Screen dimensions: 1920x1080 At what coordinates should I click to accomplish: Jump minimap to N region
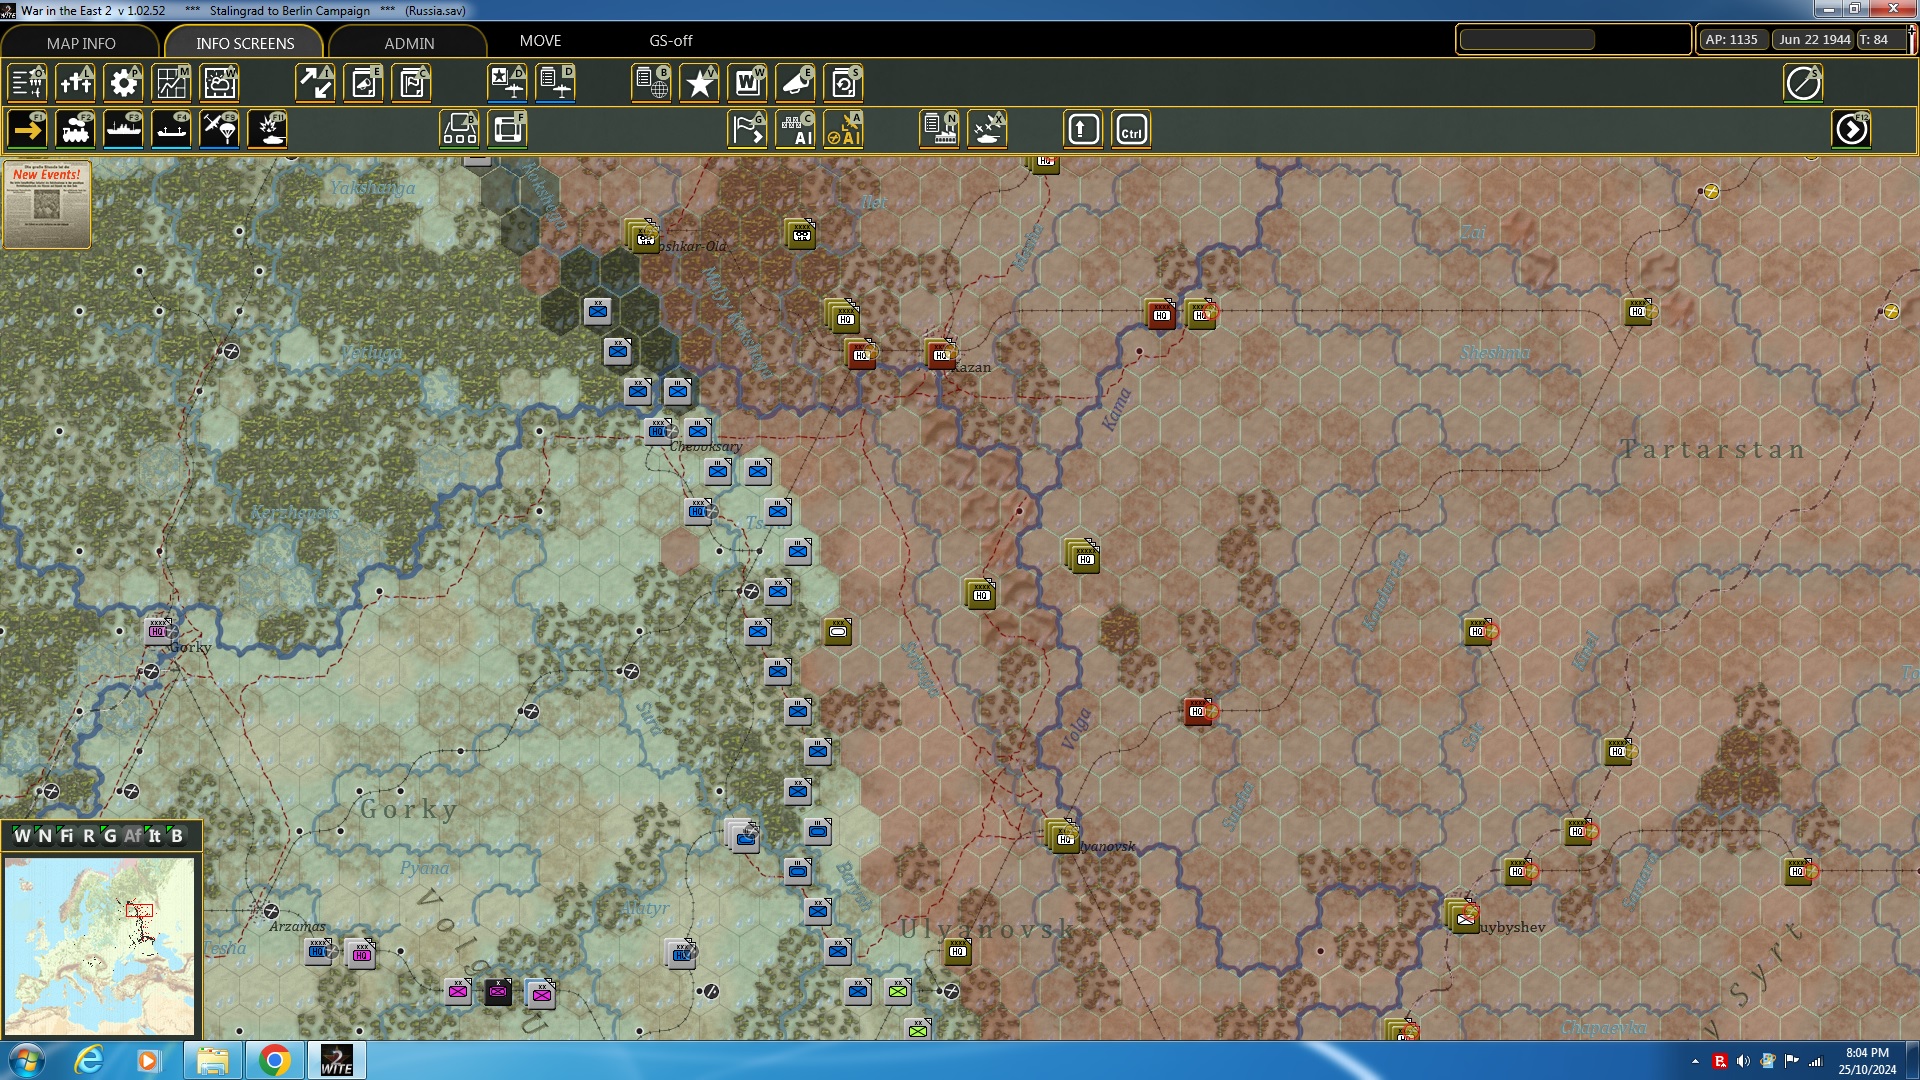coord(45,836)
